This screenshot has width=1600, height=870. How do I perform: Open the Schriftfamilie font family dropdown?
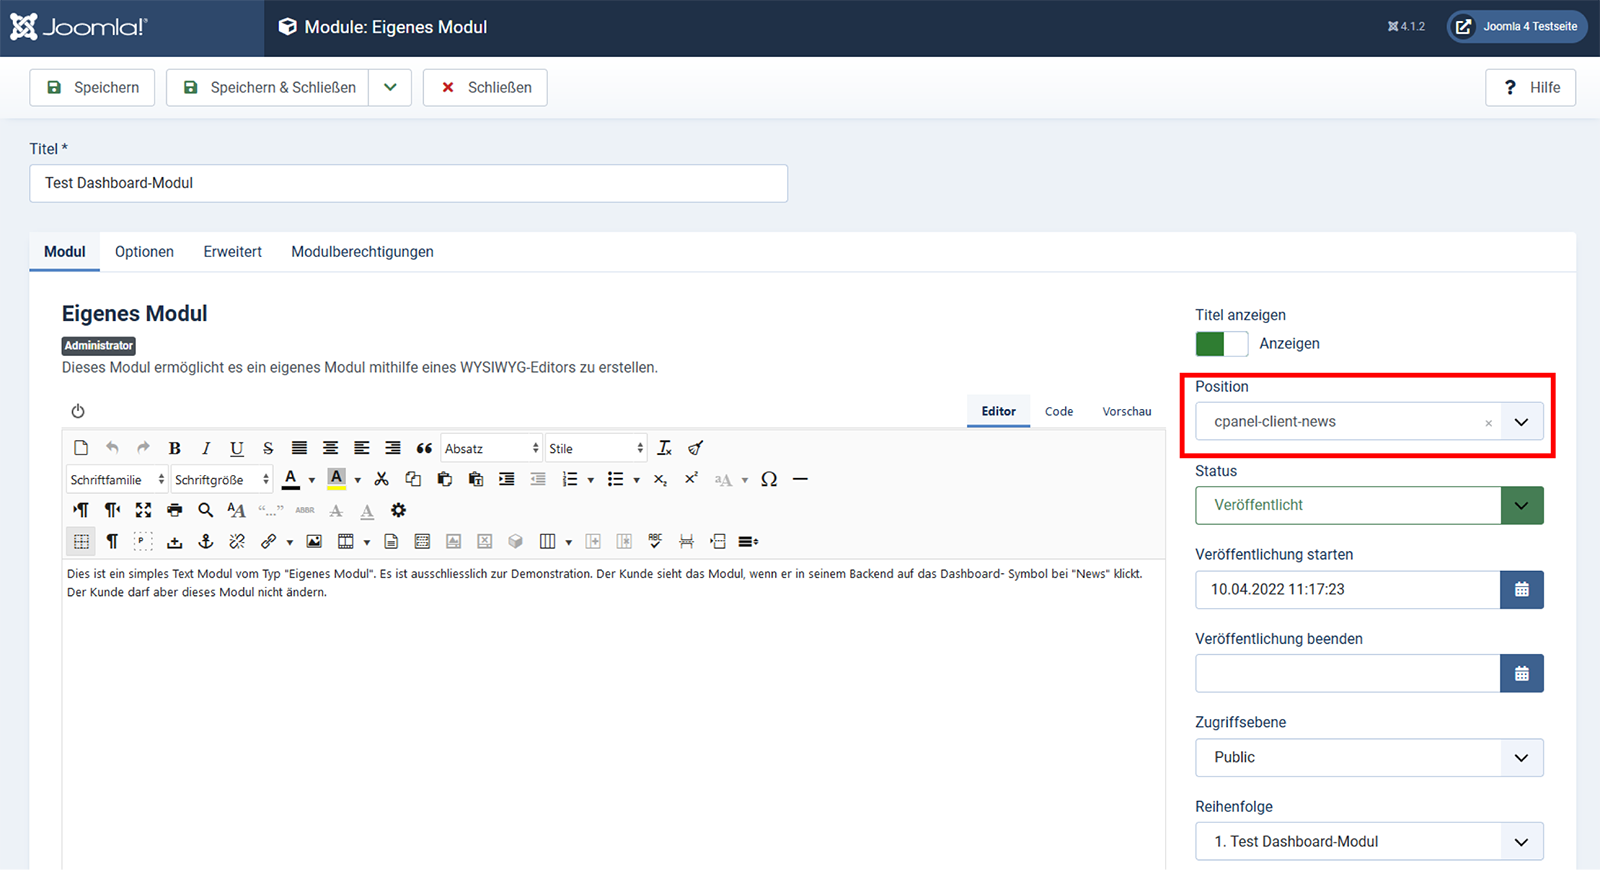point(117,480)
